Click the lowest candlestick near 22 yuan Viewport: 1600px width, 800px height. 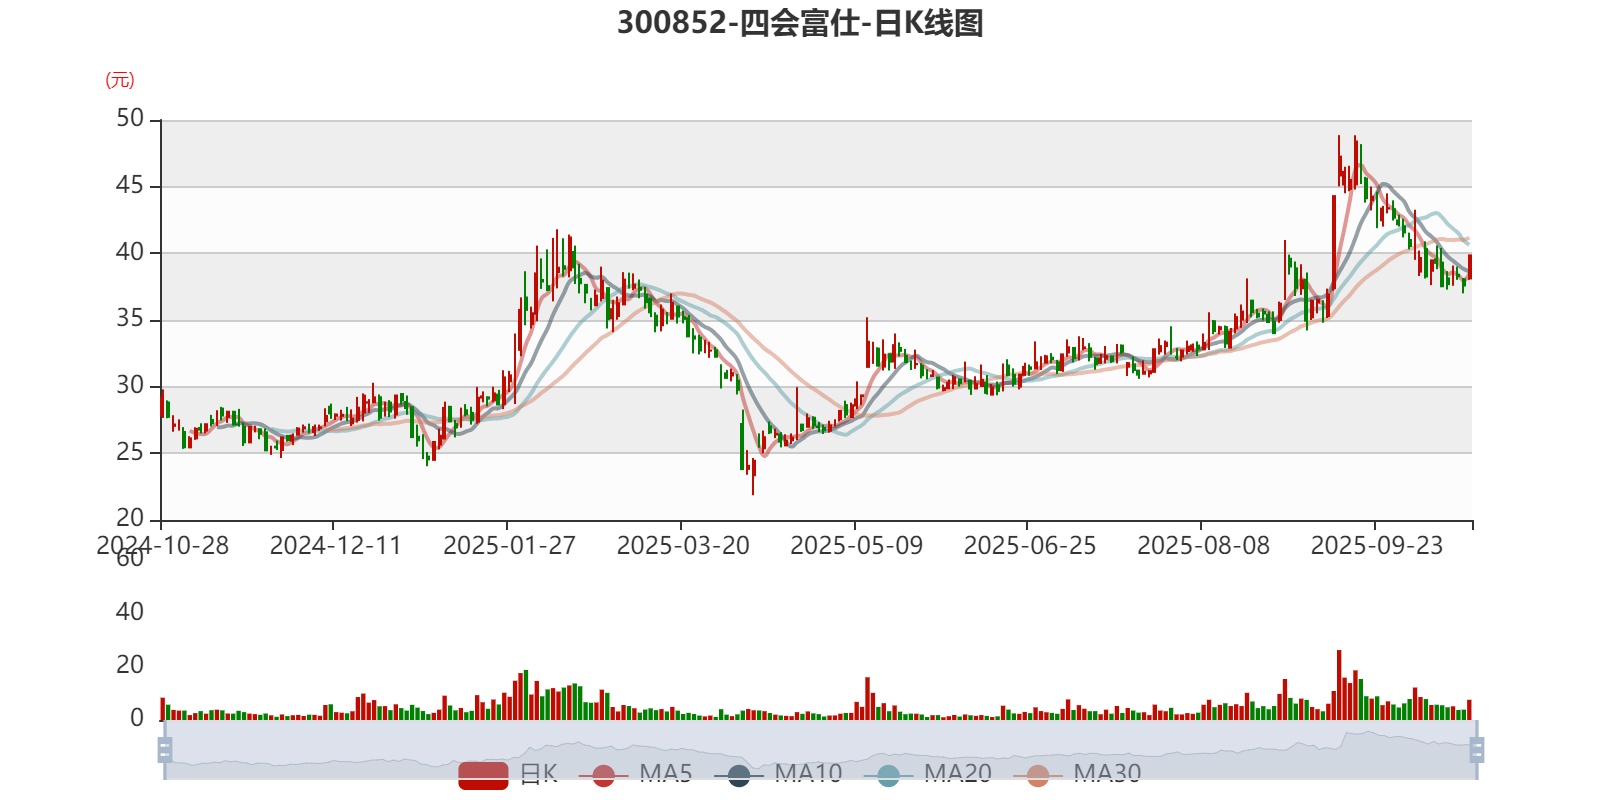(x=753, y=475)
